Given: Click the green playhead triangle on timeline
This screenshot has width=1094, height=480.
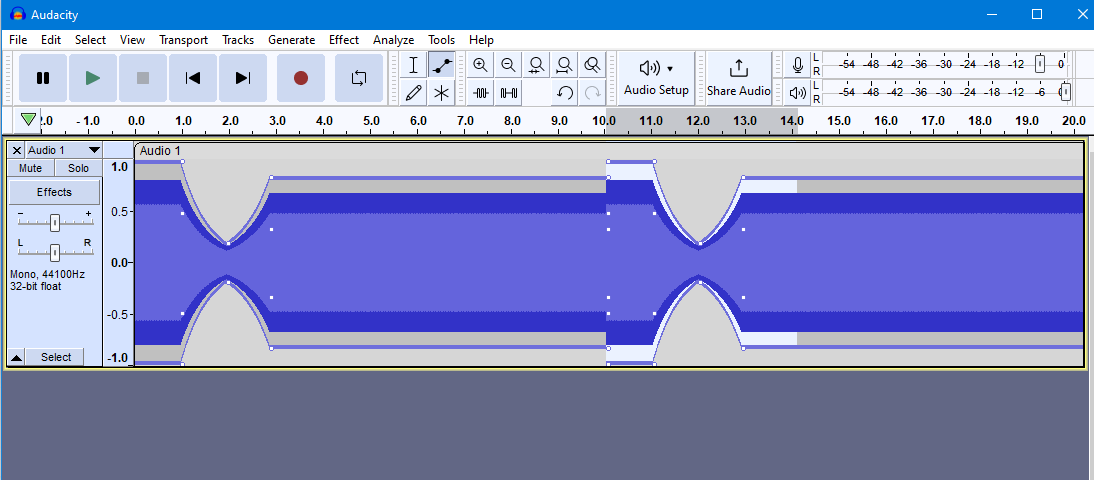Looking at the screenshot, I should click(x=28, y=120).
